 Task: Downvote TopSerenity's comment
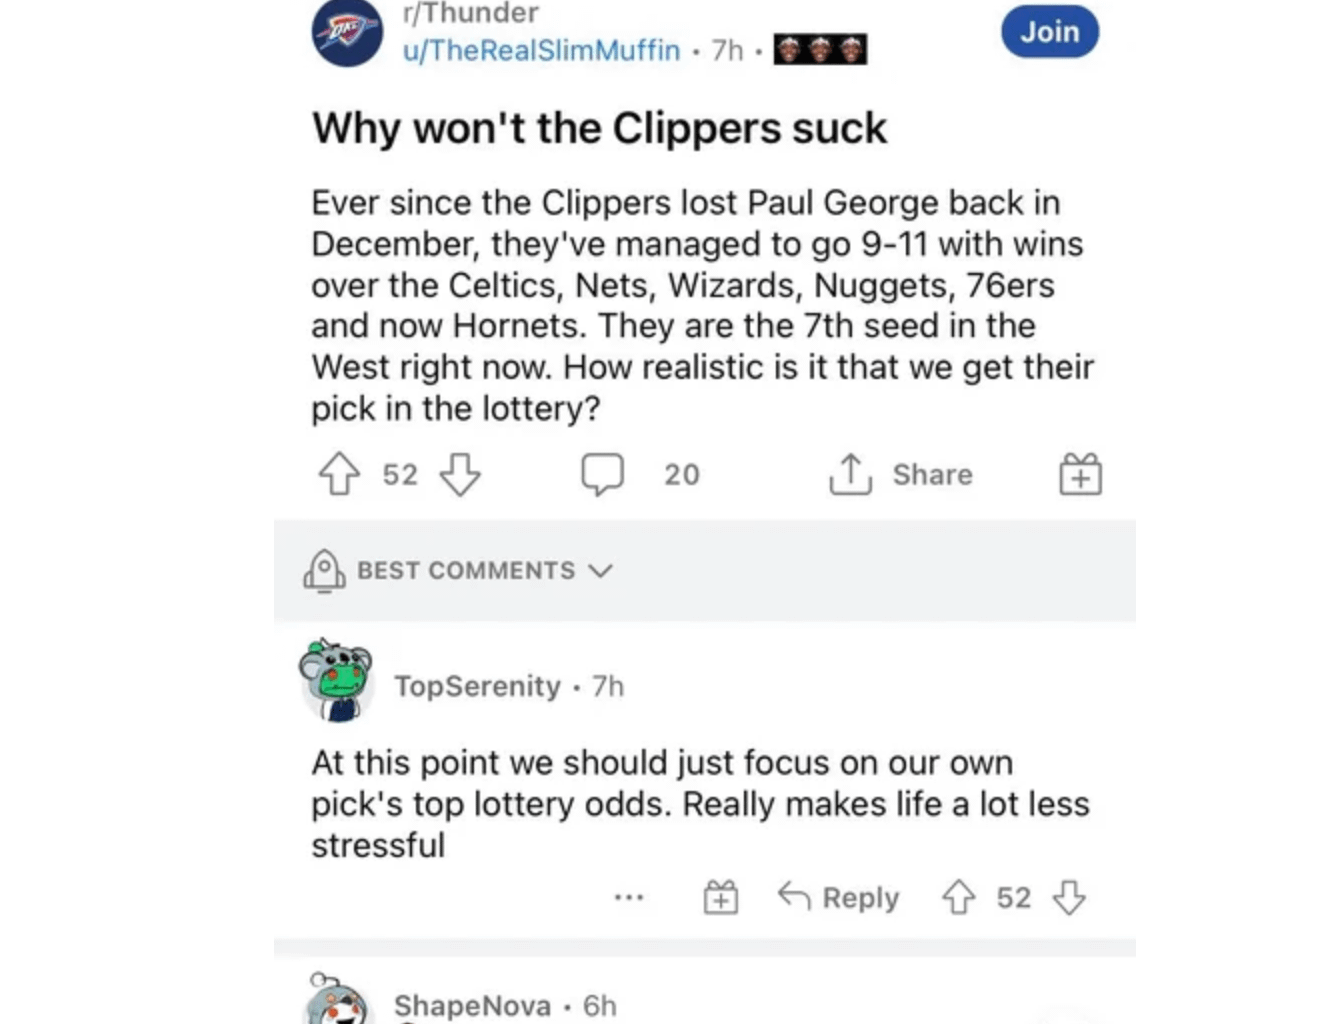click(x=1068, y=897)
